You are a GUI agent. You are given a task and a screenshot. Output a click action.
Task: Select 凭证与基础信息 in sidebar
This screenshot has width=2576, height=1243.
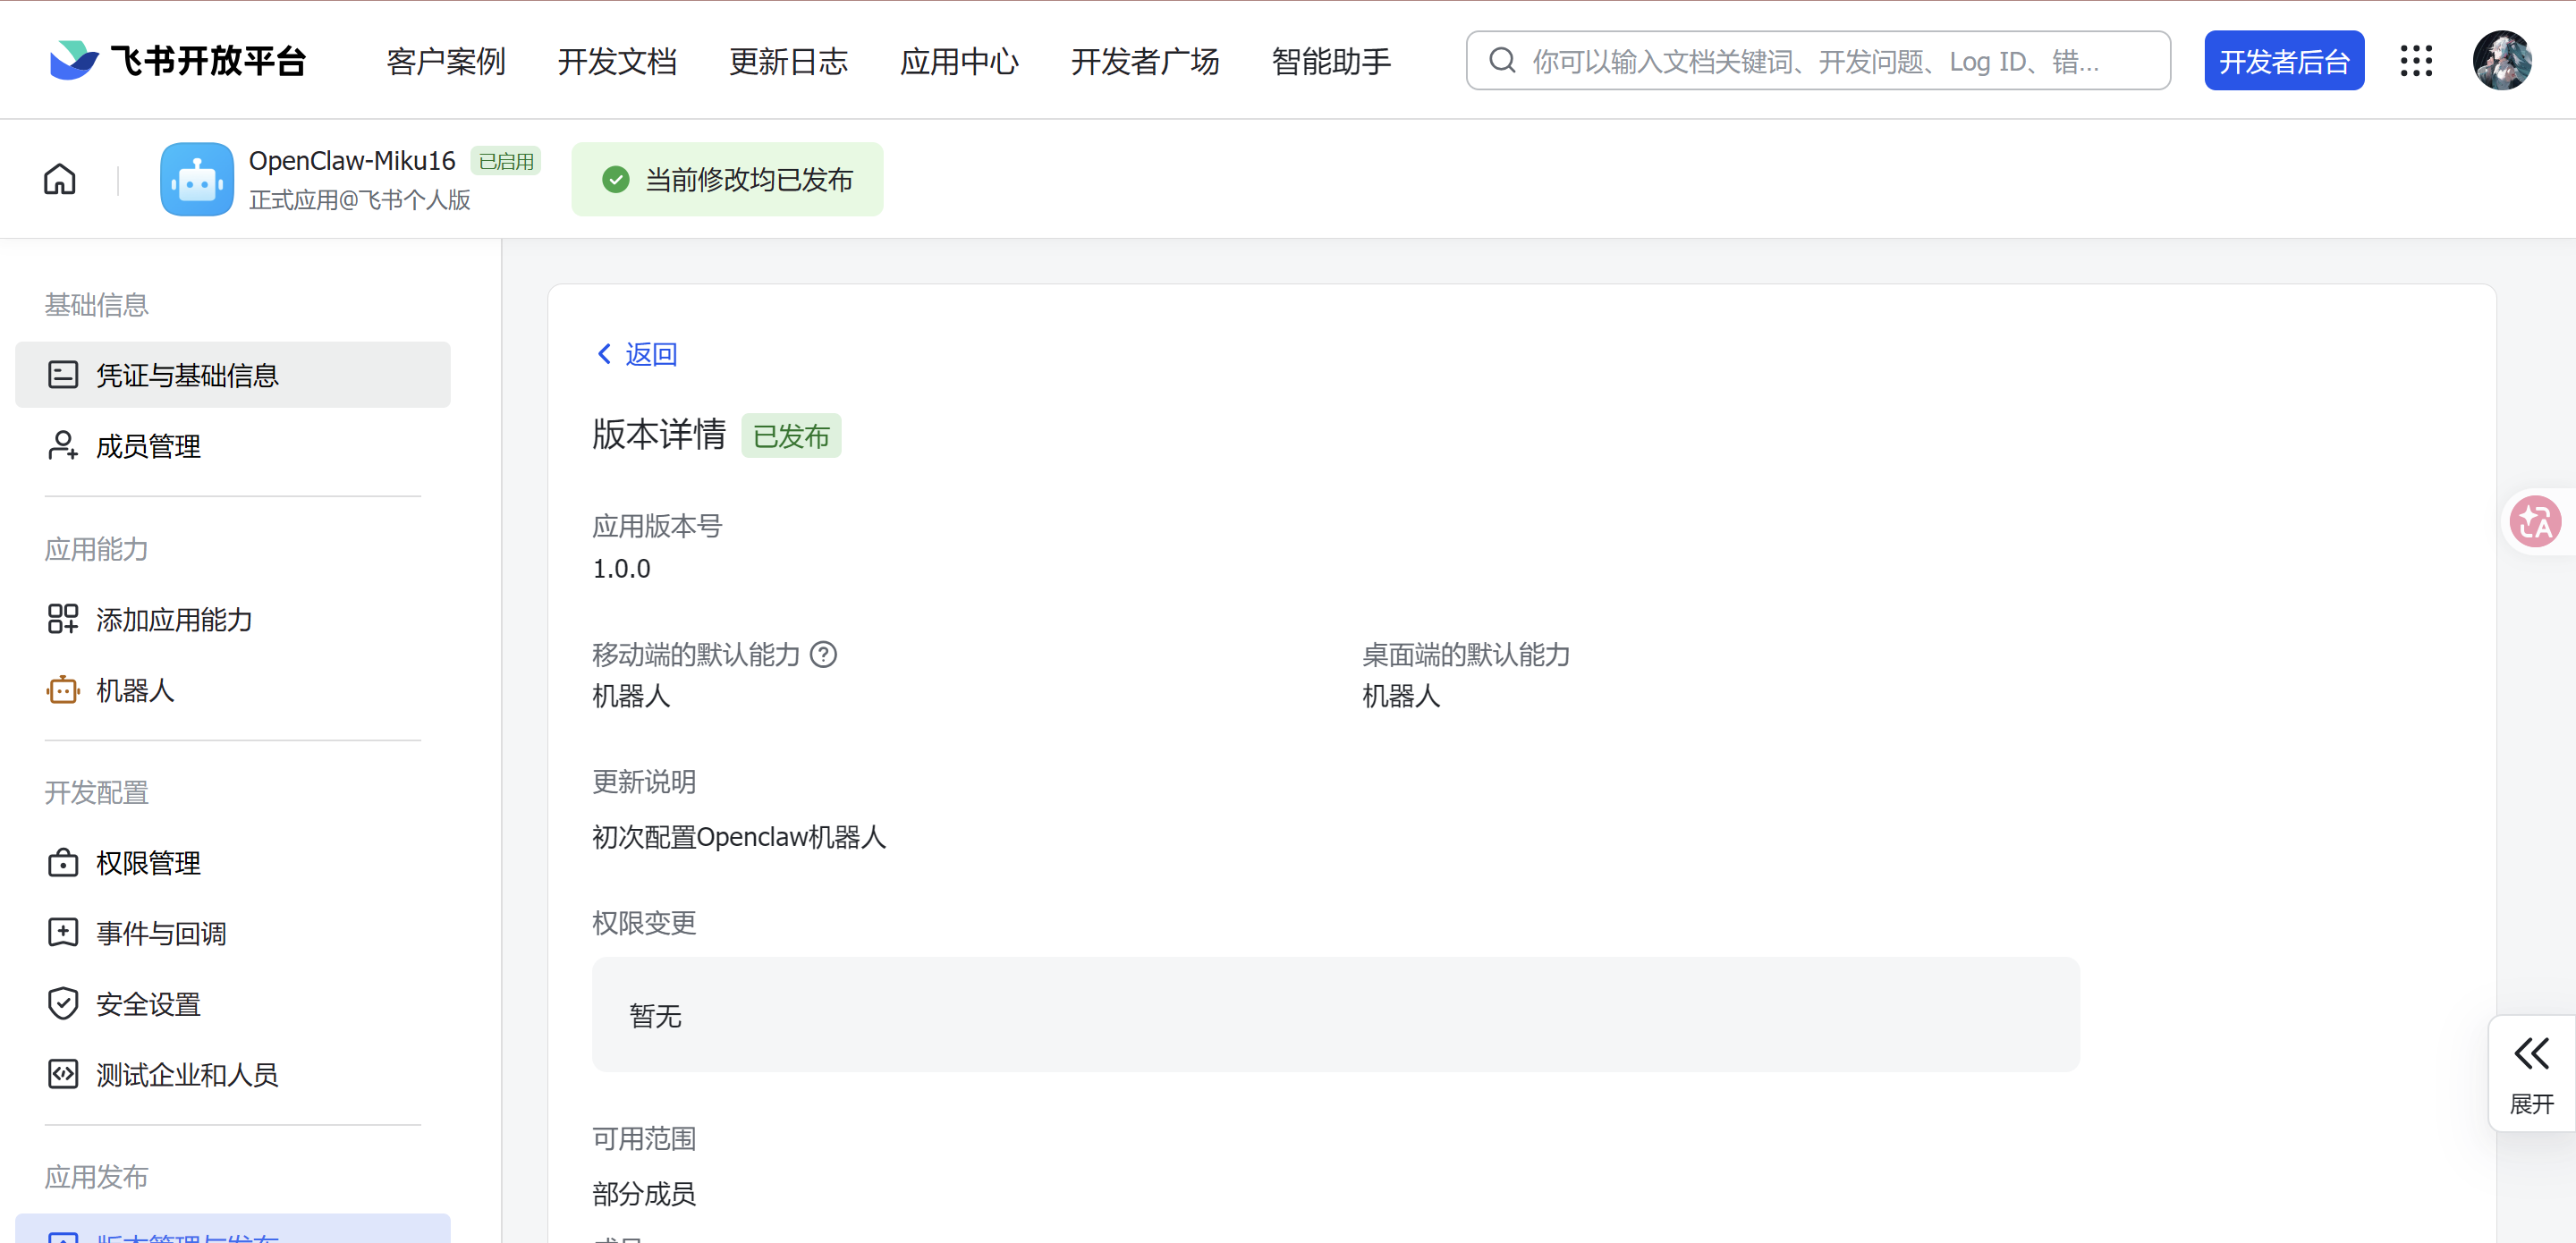pos(187,375)
